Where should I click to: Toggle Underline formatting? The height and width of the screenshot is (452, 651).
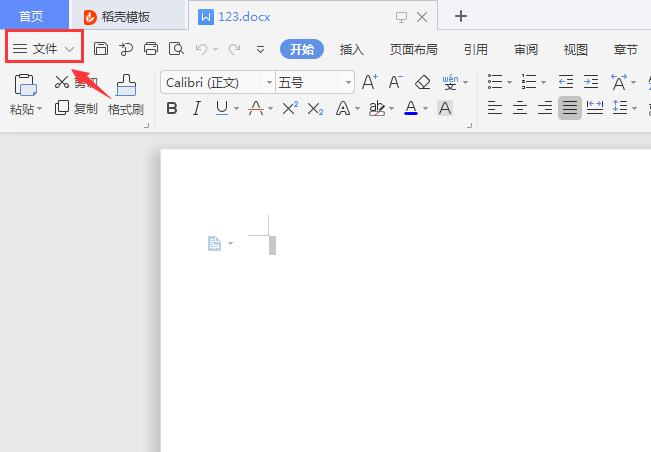[222, 108]
